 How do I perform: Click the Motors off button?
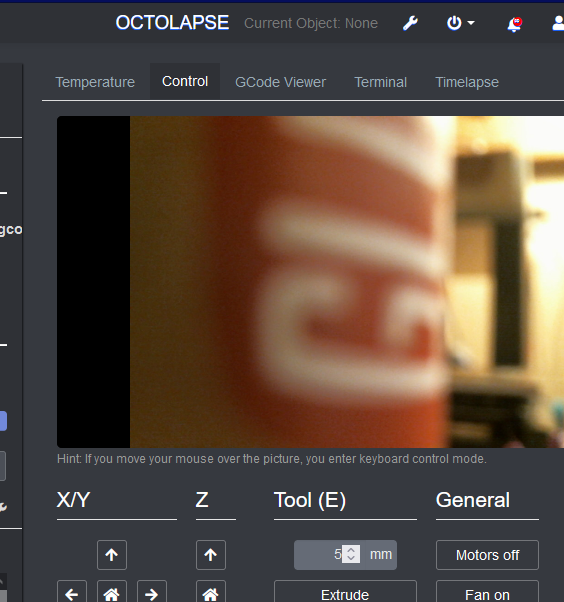click(487, 555)
